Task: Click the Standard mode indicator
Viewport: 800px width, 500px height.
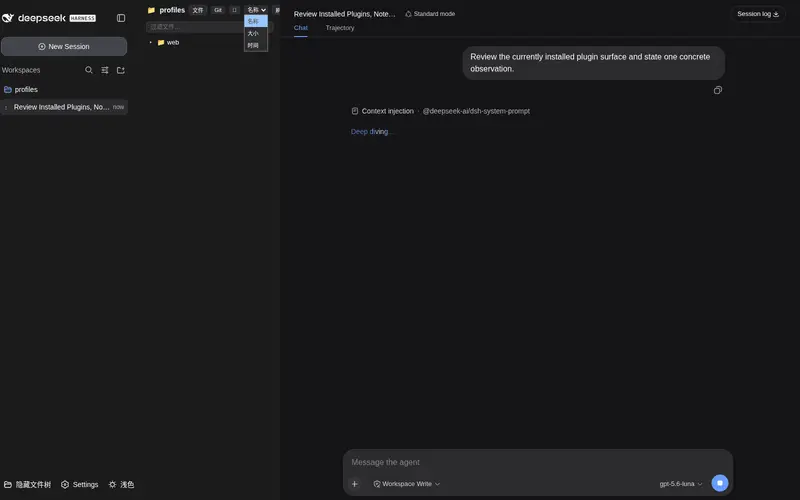Action: coord(430,14)
